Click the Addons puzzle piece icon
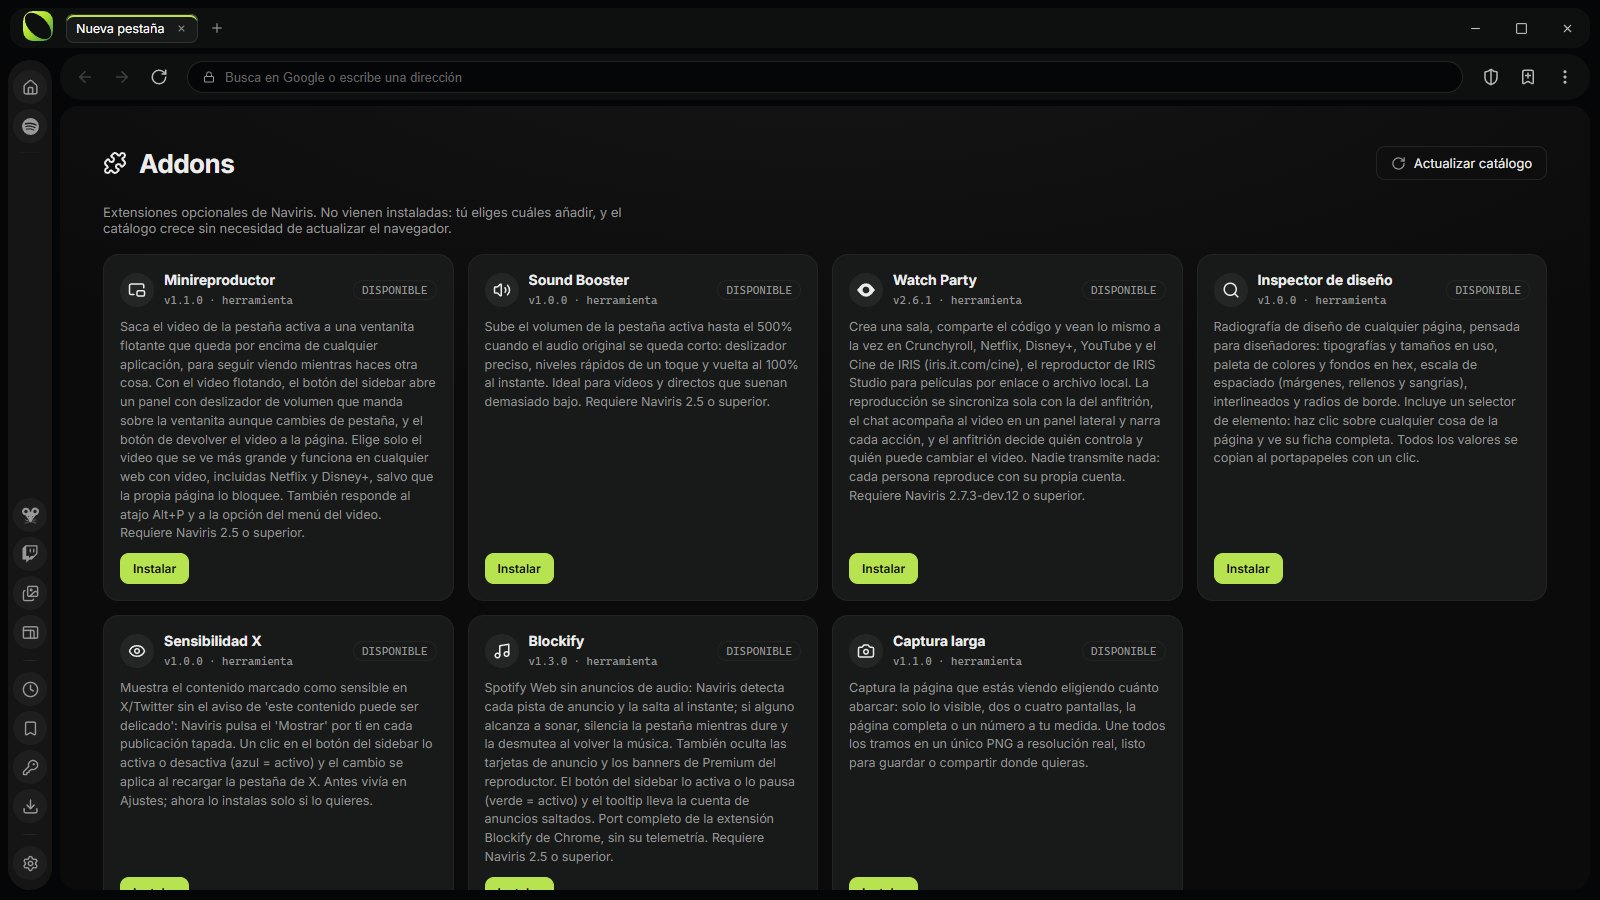Screen dimensions: 1600x900 pos(115,163)
